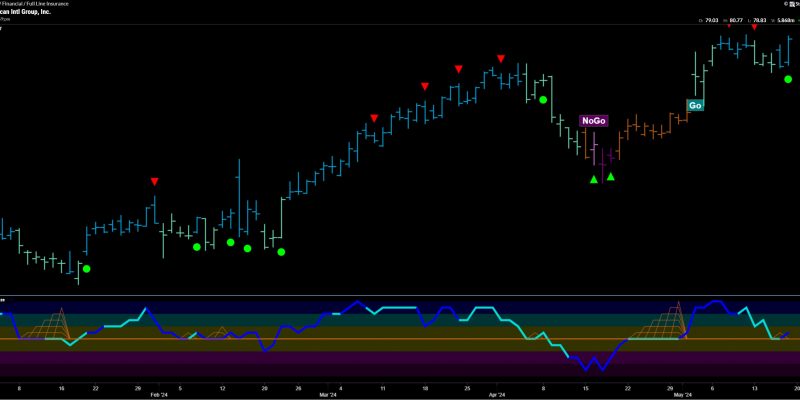This screenshot has width=800, height=400.
Task: Click the May '24 month label
Action: pyautogui.click(x=682, y=395)
